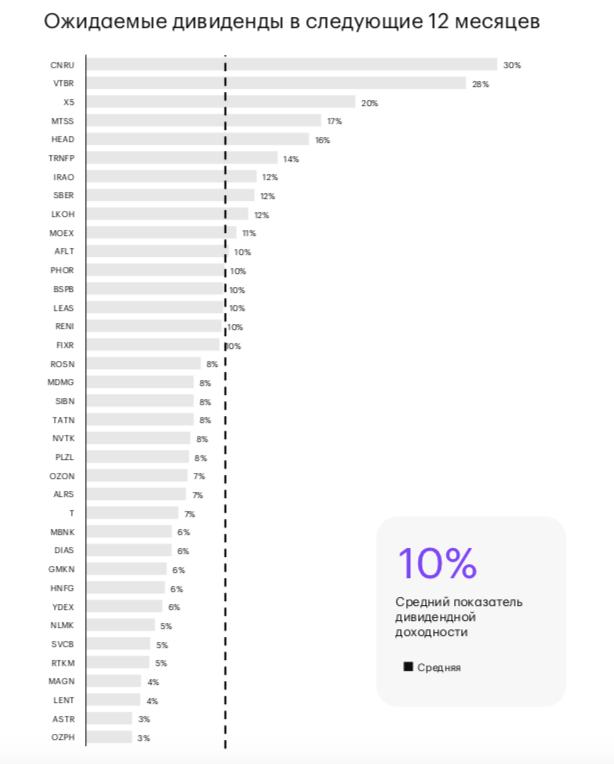Click the GMKN dividend bar
The image size is (614, 764).
(126, 569)
